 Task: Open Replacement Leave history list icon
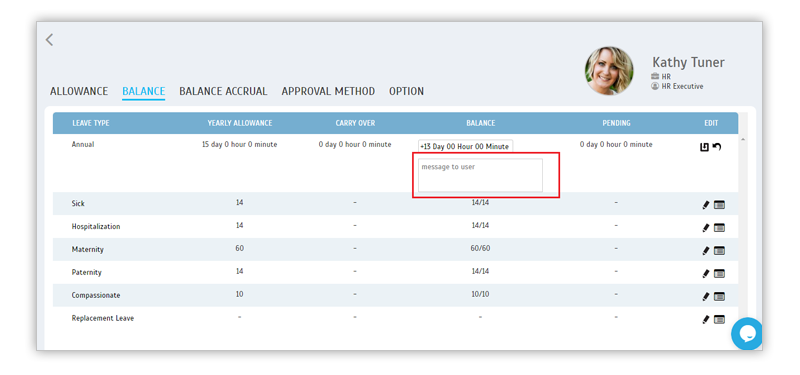pyautogui.click(x=719, y=319)
